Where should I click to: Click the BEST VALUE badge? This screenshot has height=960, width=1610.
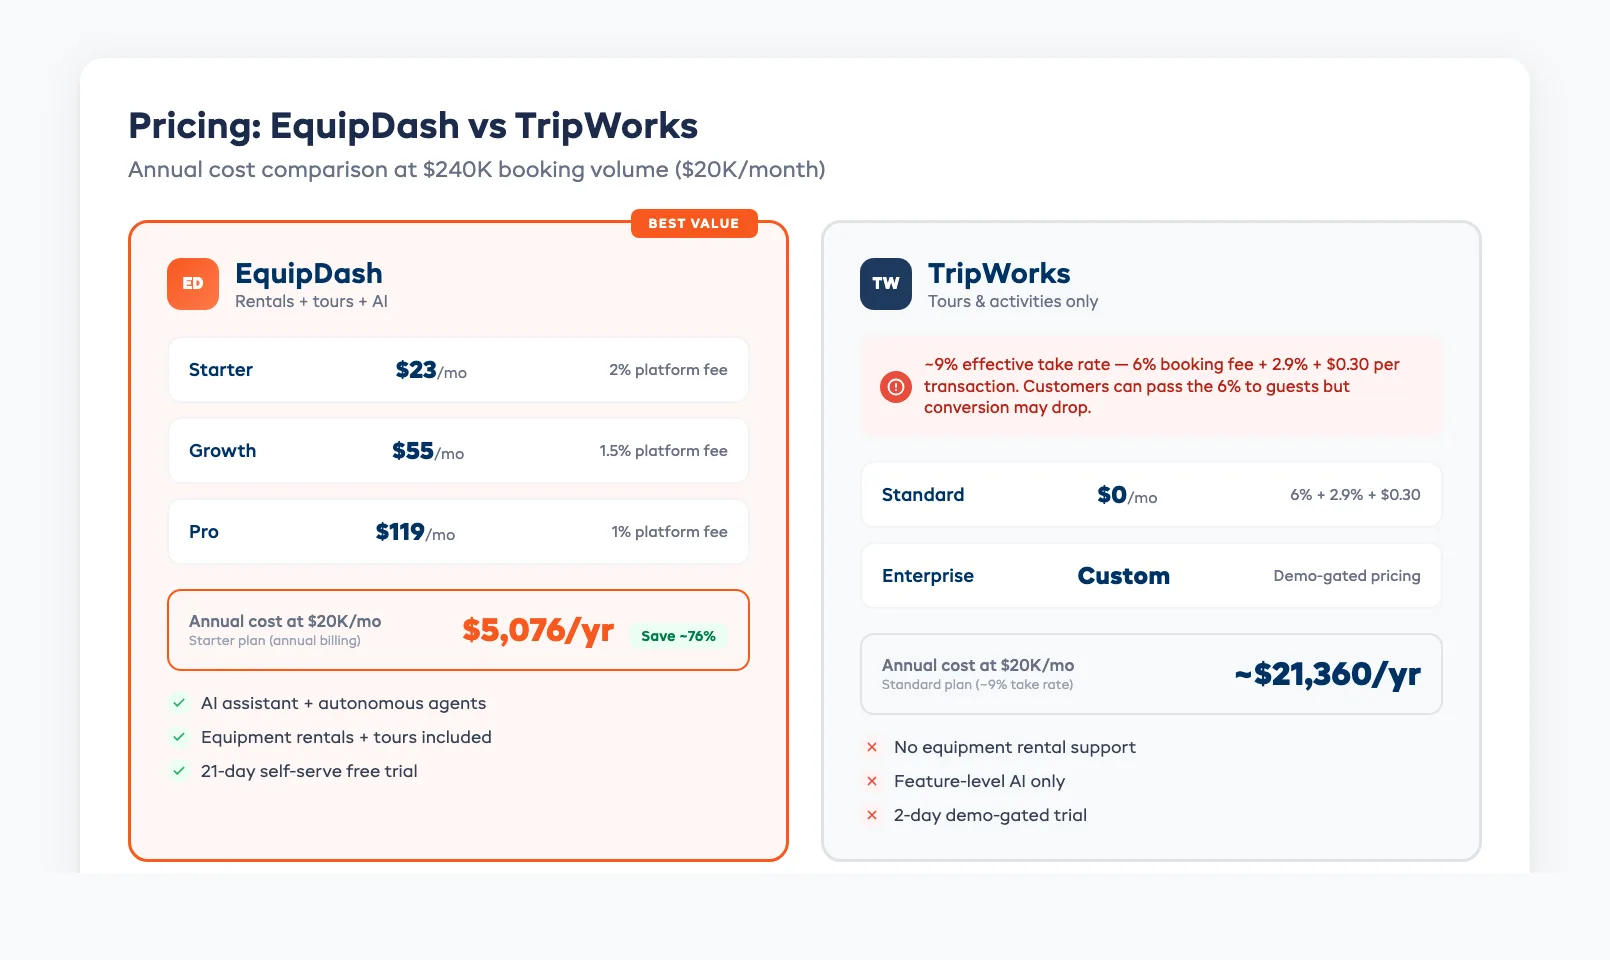(x=695, y=223)
